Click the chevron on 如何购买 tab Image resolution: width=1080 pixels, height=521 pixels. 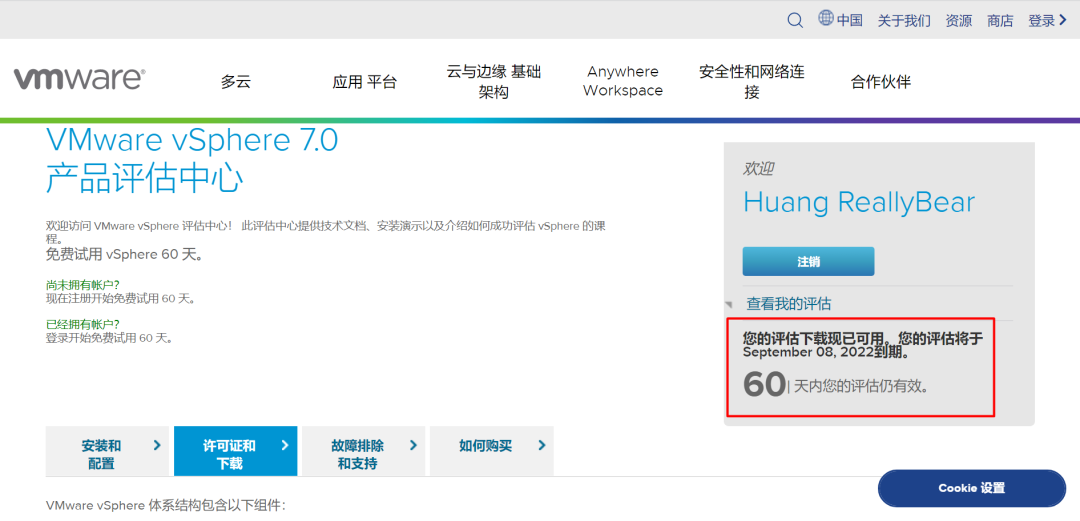542,445
